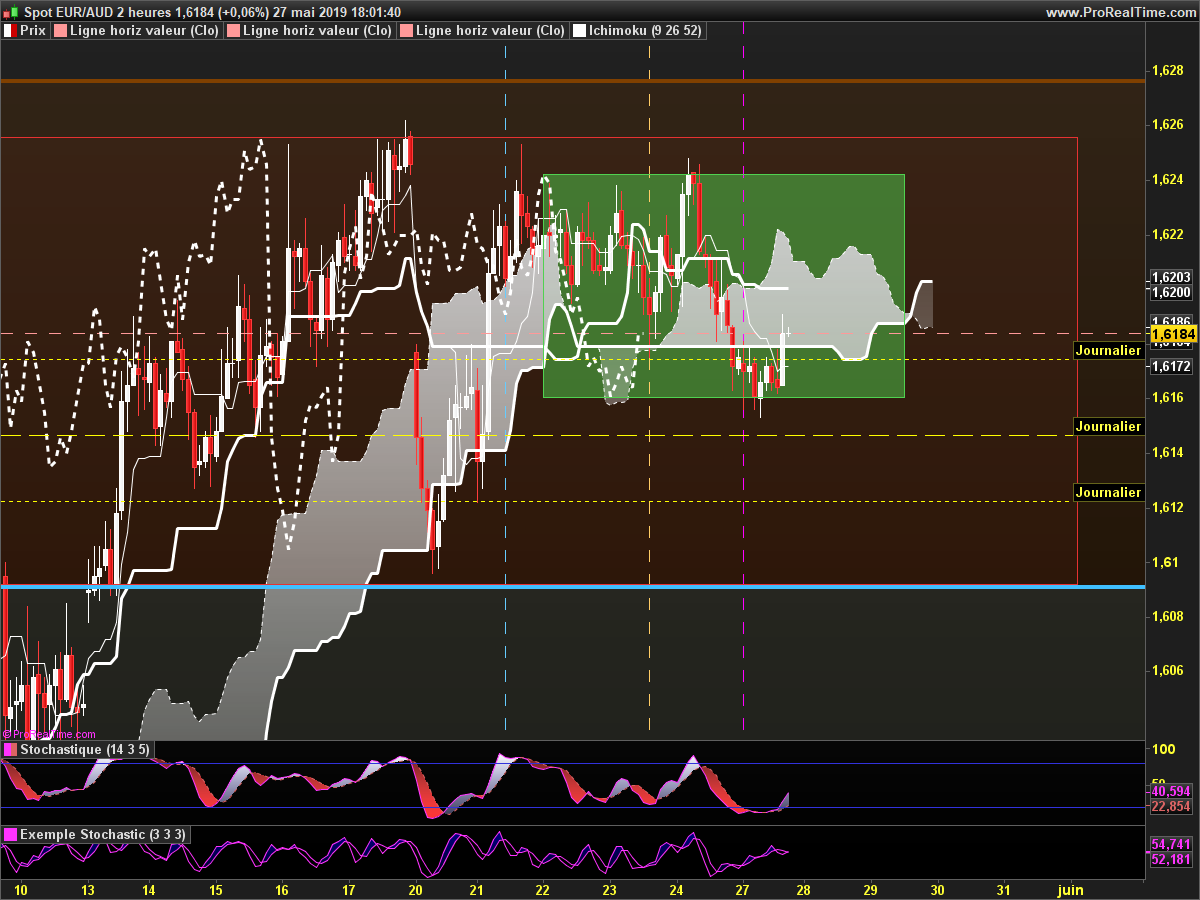This screenshot has width=1200, height=900.
Task: Click the white Ichimoku indicator color icon
Action: point(579,31)
